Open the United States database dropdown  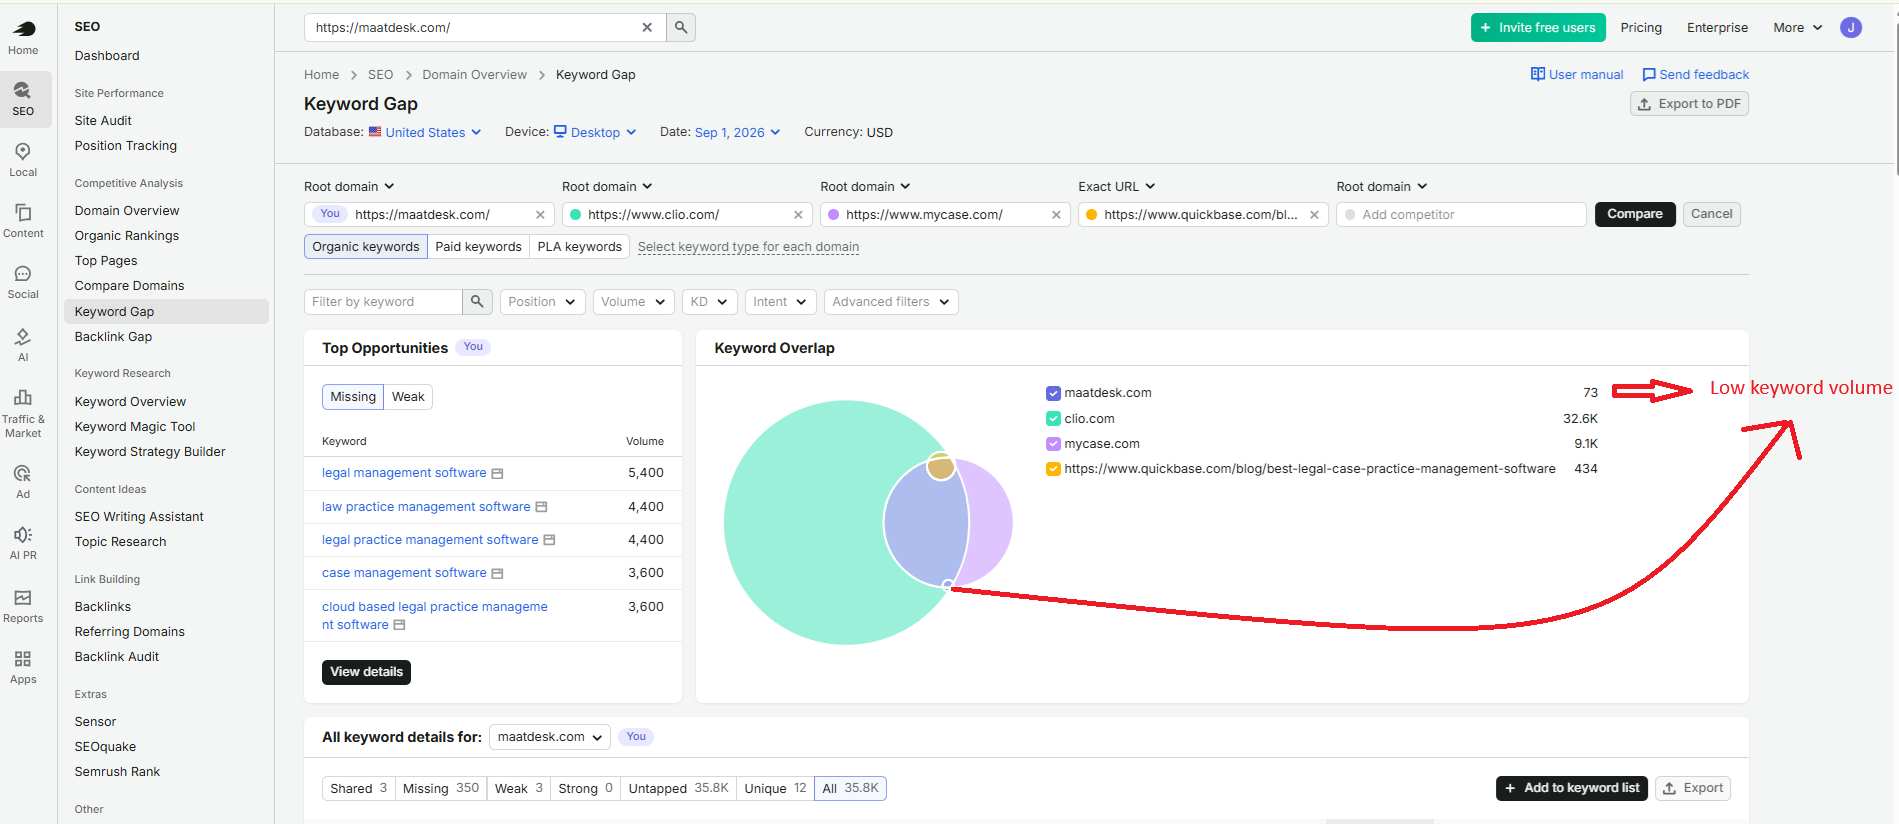point(425,132)
